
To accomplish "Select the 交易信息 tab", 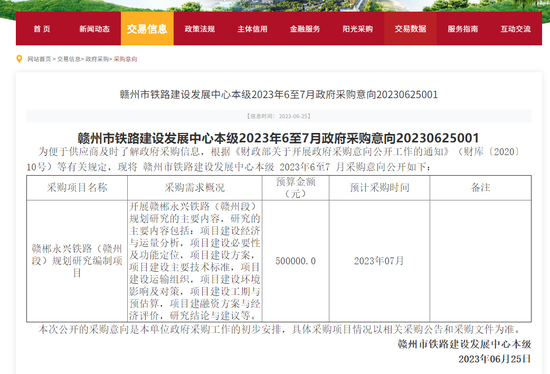I will click(147, 29).
